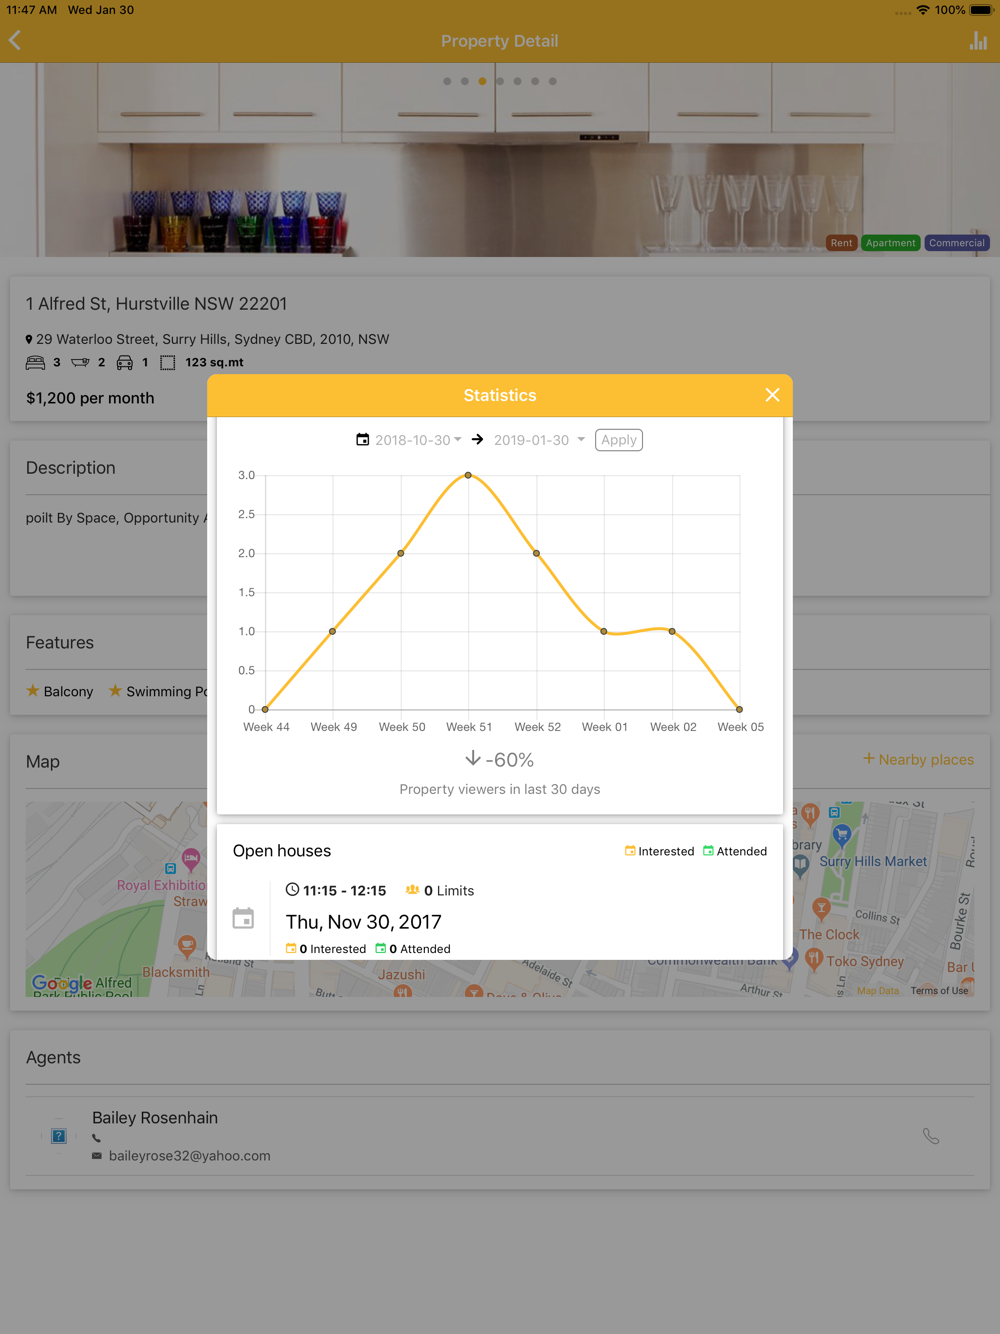
Task: Click the Interested legend item
Action: click(x=659, y=851)
